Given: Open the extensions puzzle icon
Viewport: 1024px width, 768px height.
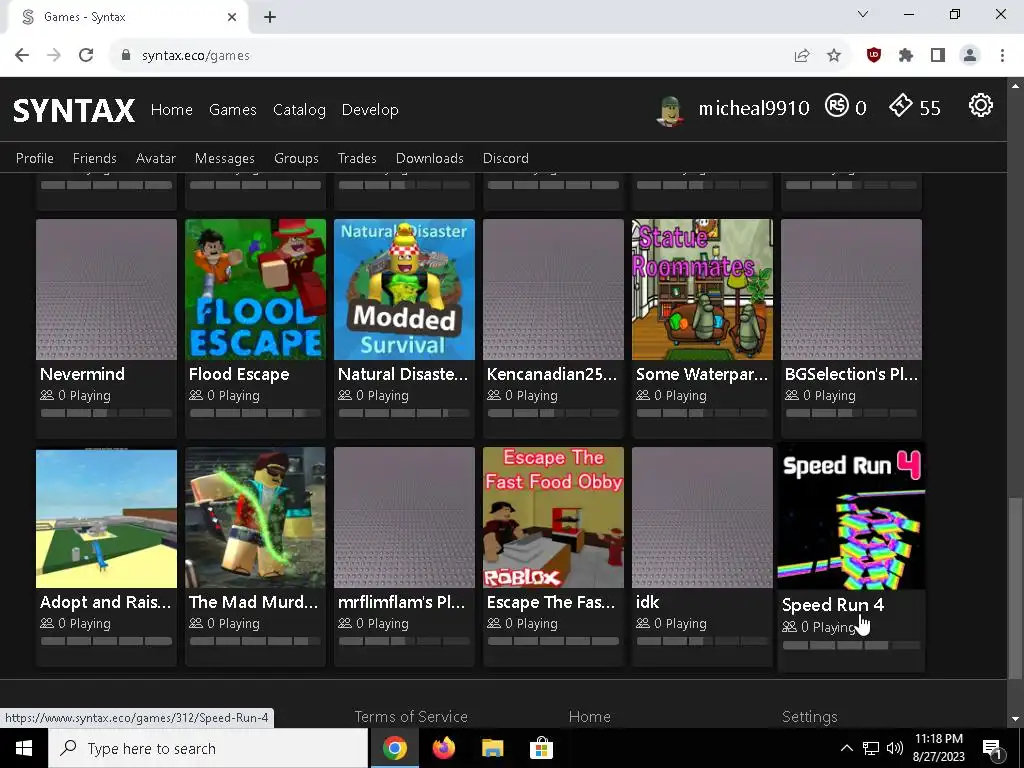Looking at the screenshot, I should pos(906,56).
